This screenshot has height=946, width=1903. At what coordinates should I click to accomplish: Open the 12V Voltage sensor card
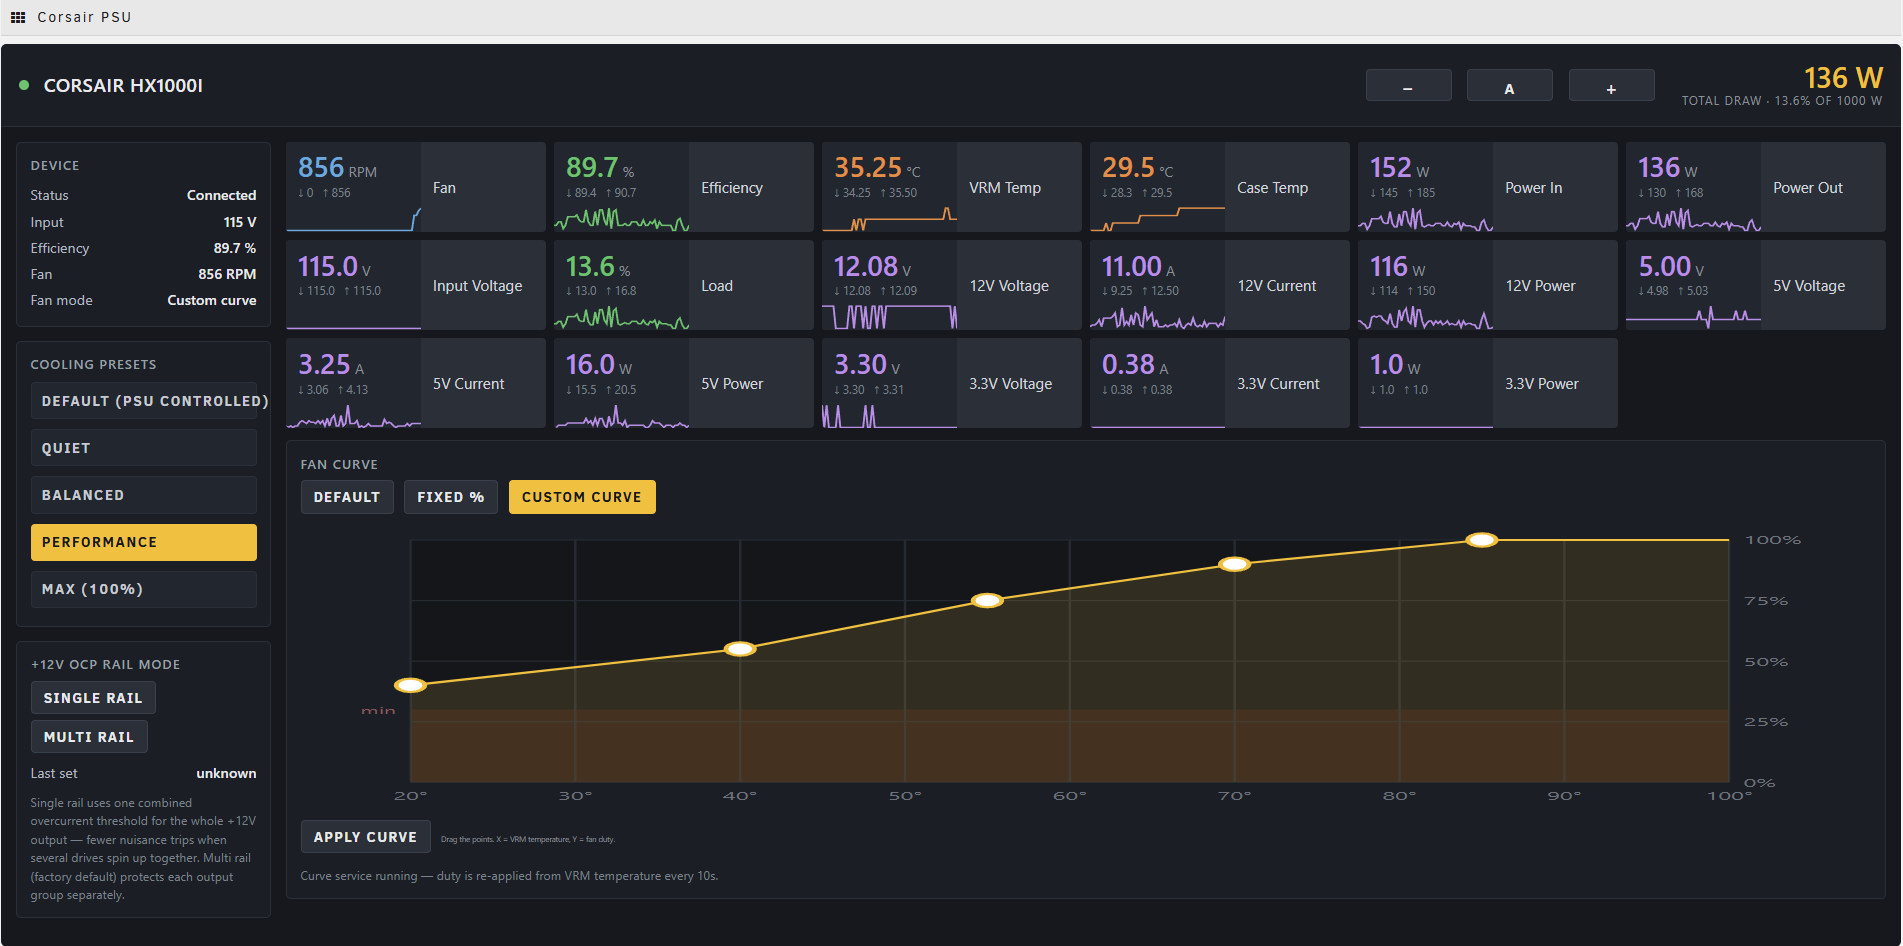(x=952, y=285)
